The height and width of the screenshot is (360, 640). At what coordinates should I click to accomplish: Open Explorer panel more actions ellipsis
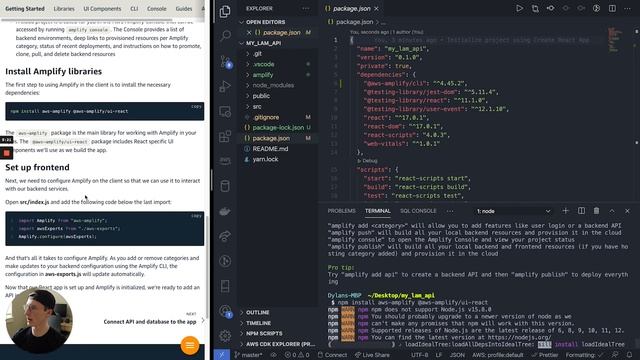[x=305, y=8]
